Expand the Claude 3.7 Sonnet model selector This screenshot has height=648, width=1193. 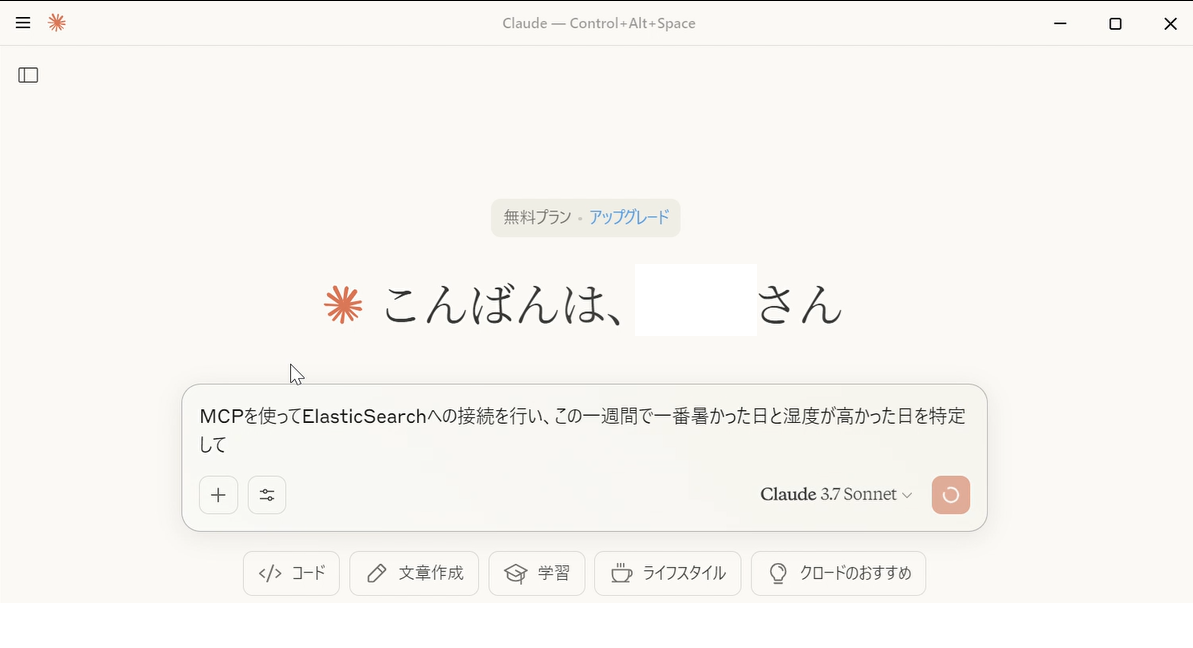click(x=836, y=494)
